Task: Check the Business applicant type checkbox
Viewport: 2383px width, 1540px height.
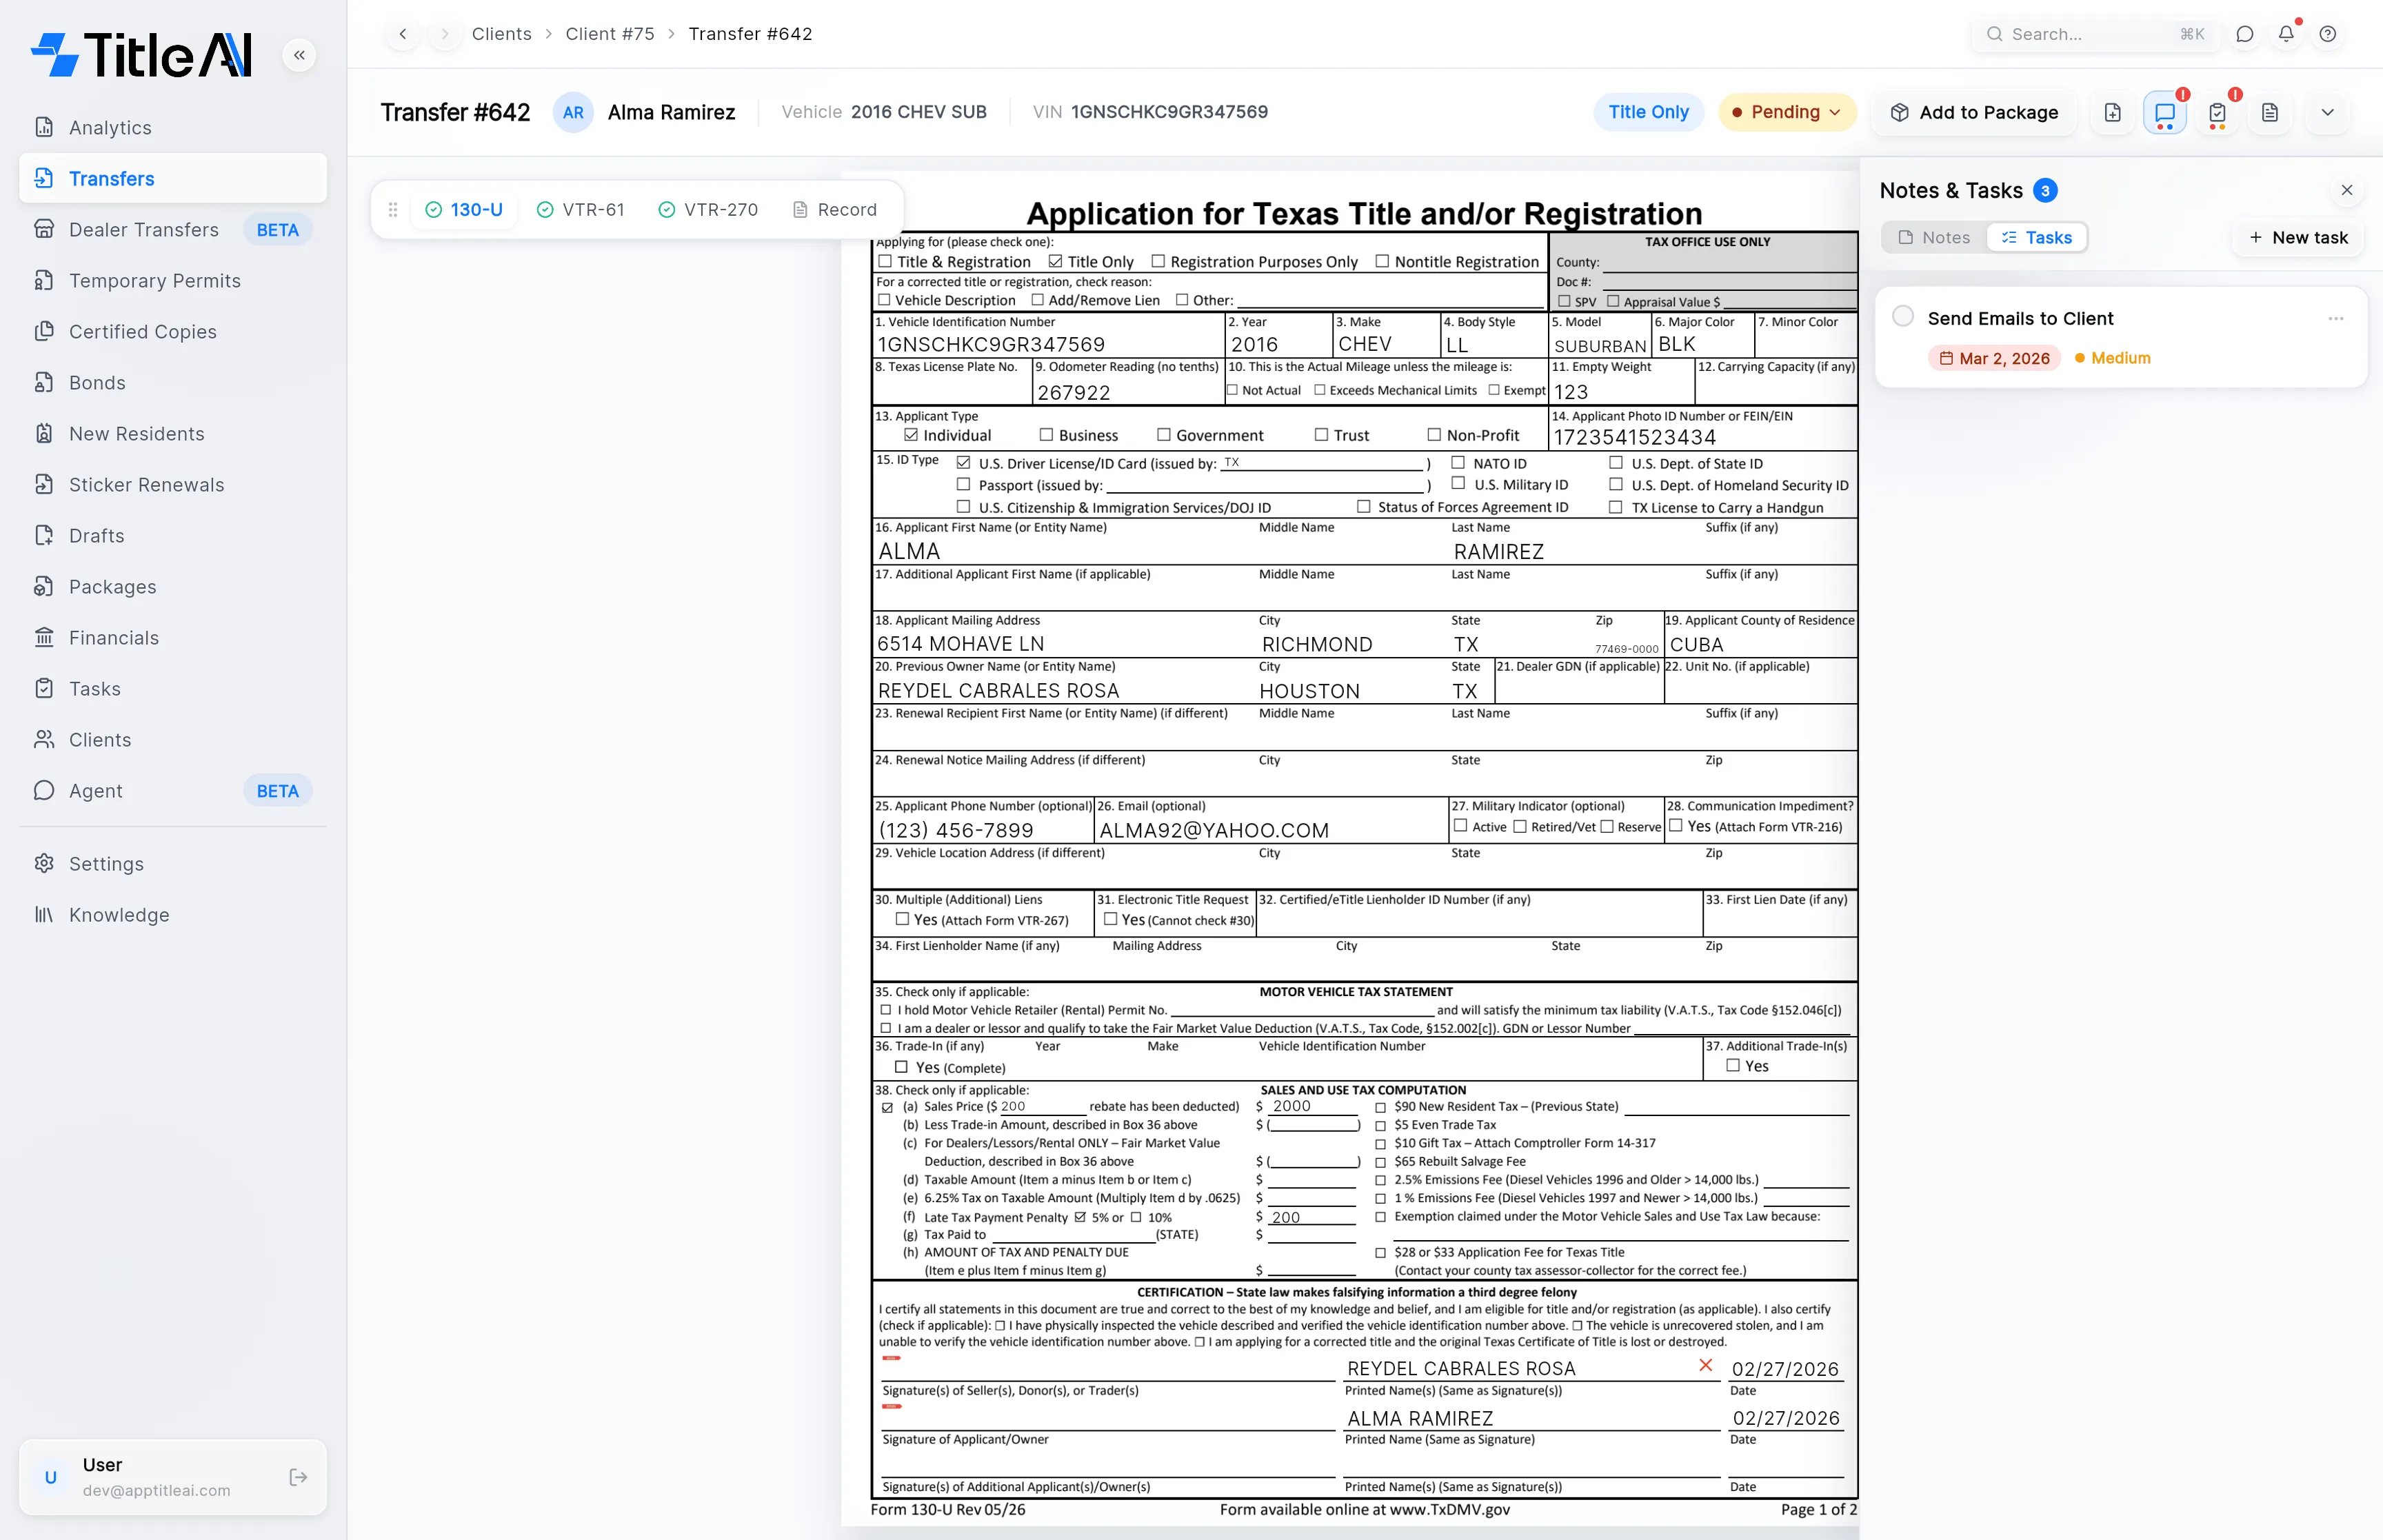Action: (x=1046, y=434)
